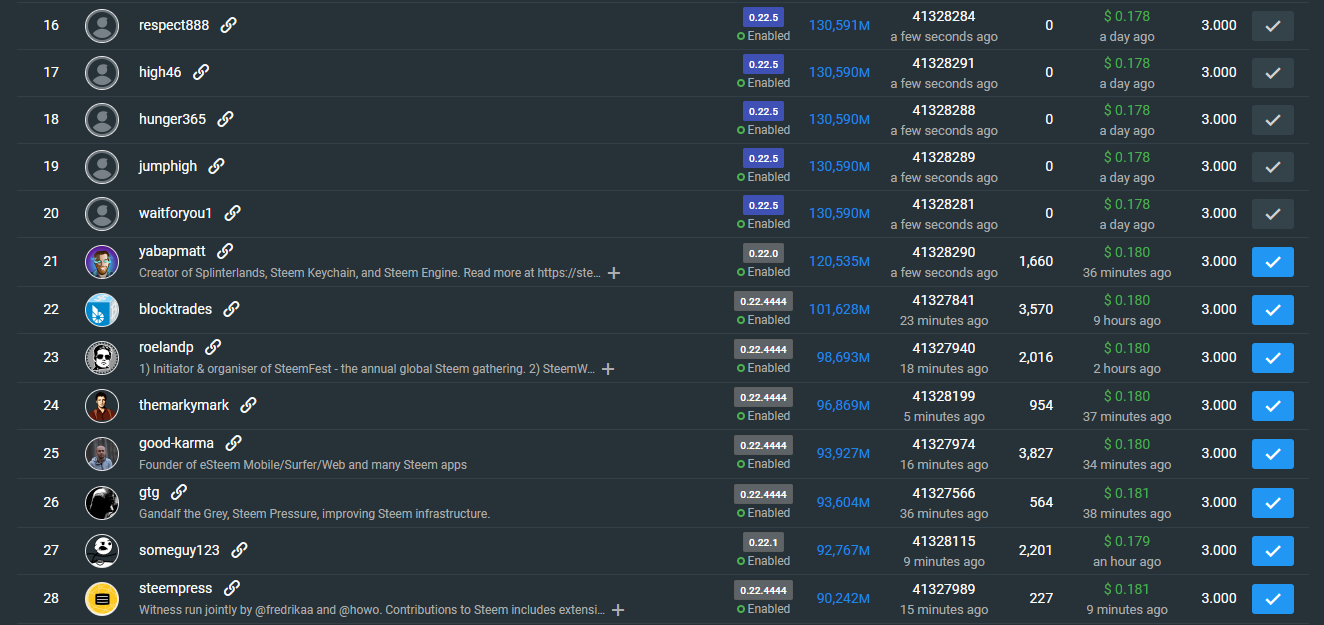Open link icon next to gtg
This screenshot has width=1324, height=625.
[179, 492]
